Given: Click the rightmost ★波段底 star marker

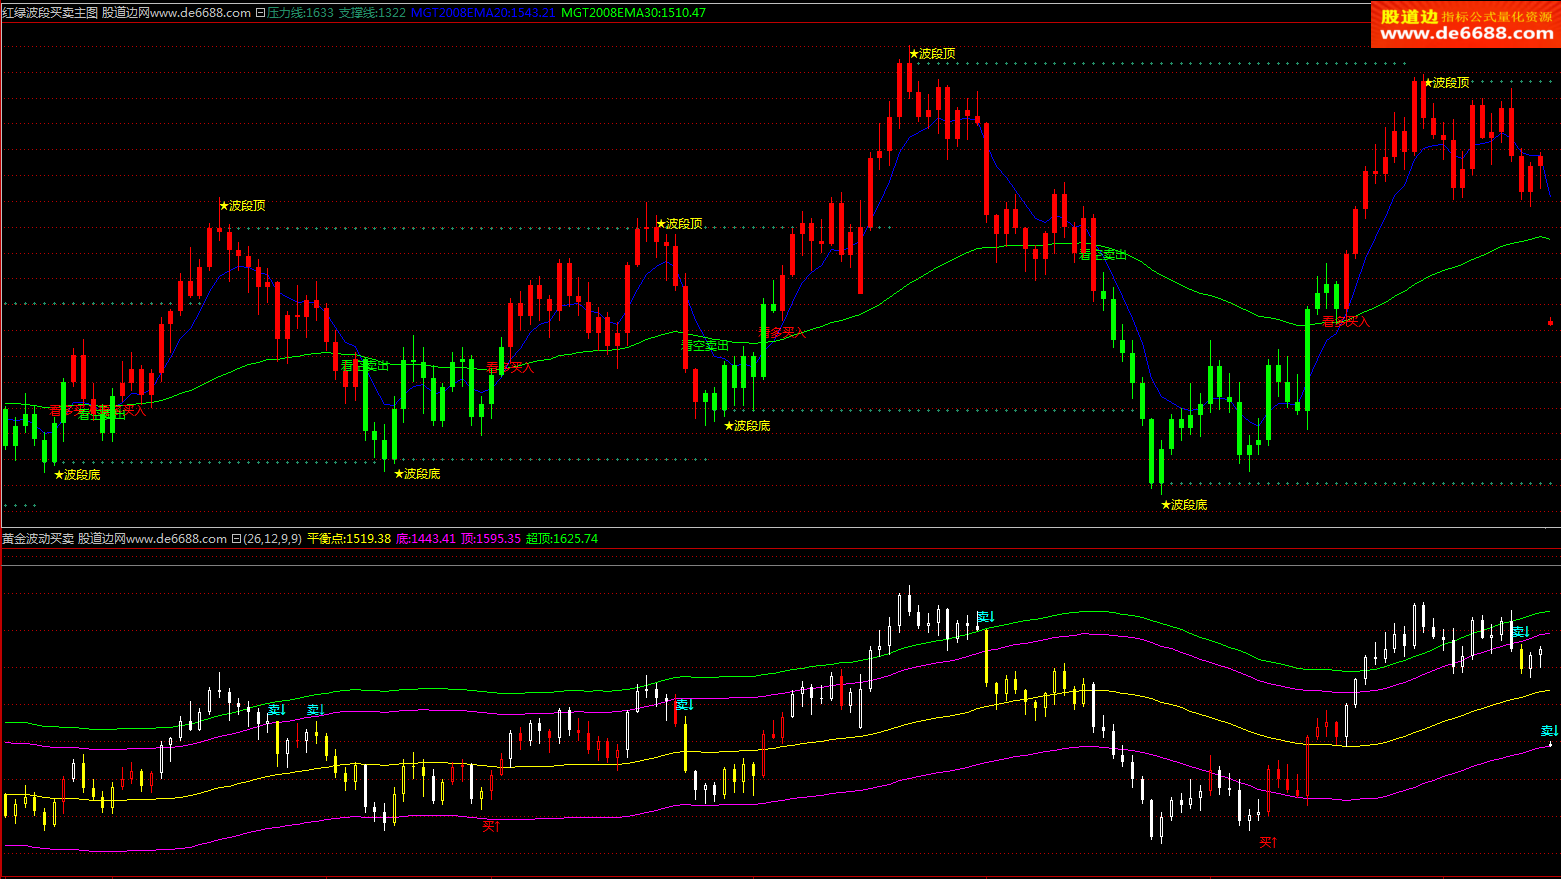Looking at the screenshot, I should pos(1184,505).
